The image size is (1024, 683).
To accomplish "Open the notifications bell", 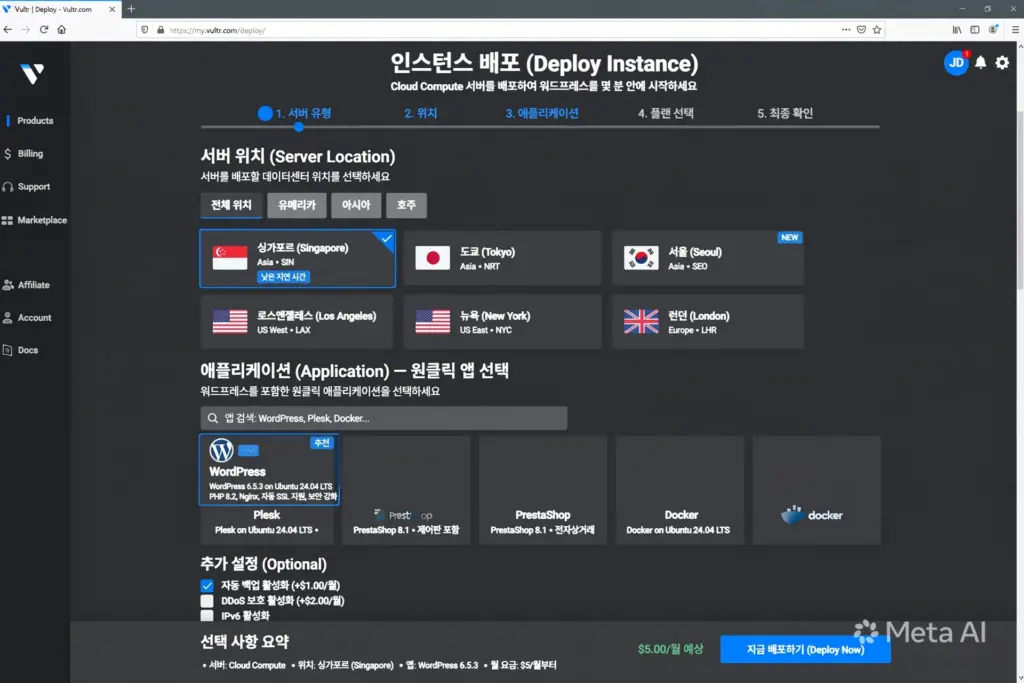I will point(980,63).
